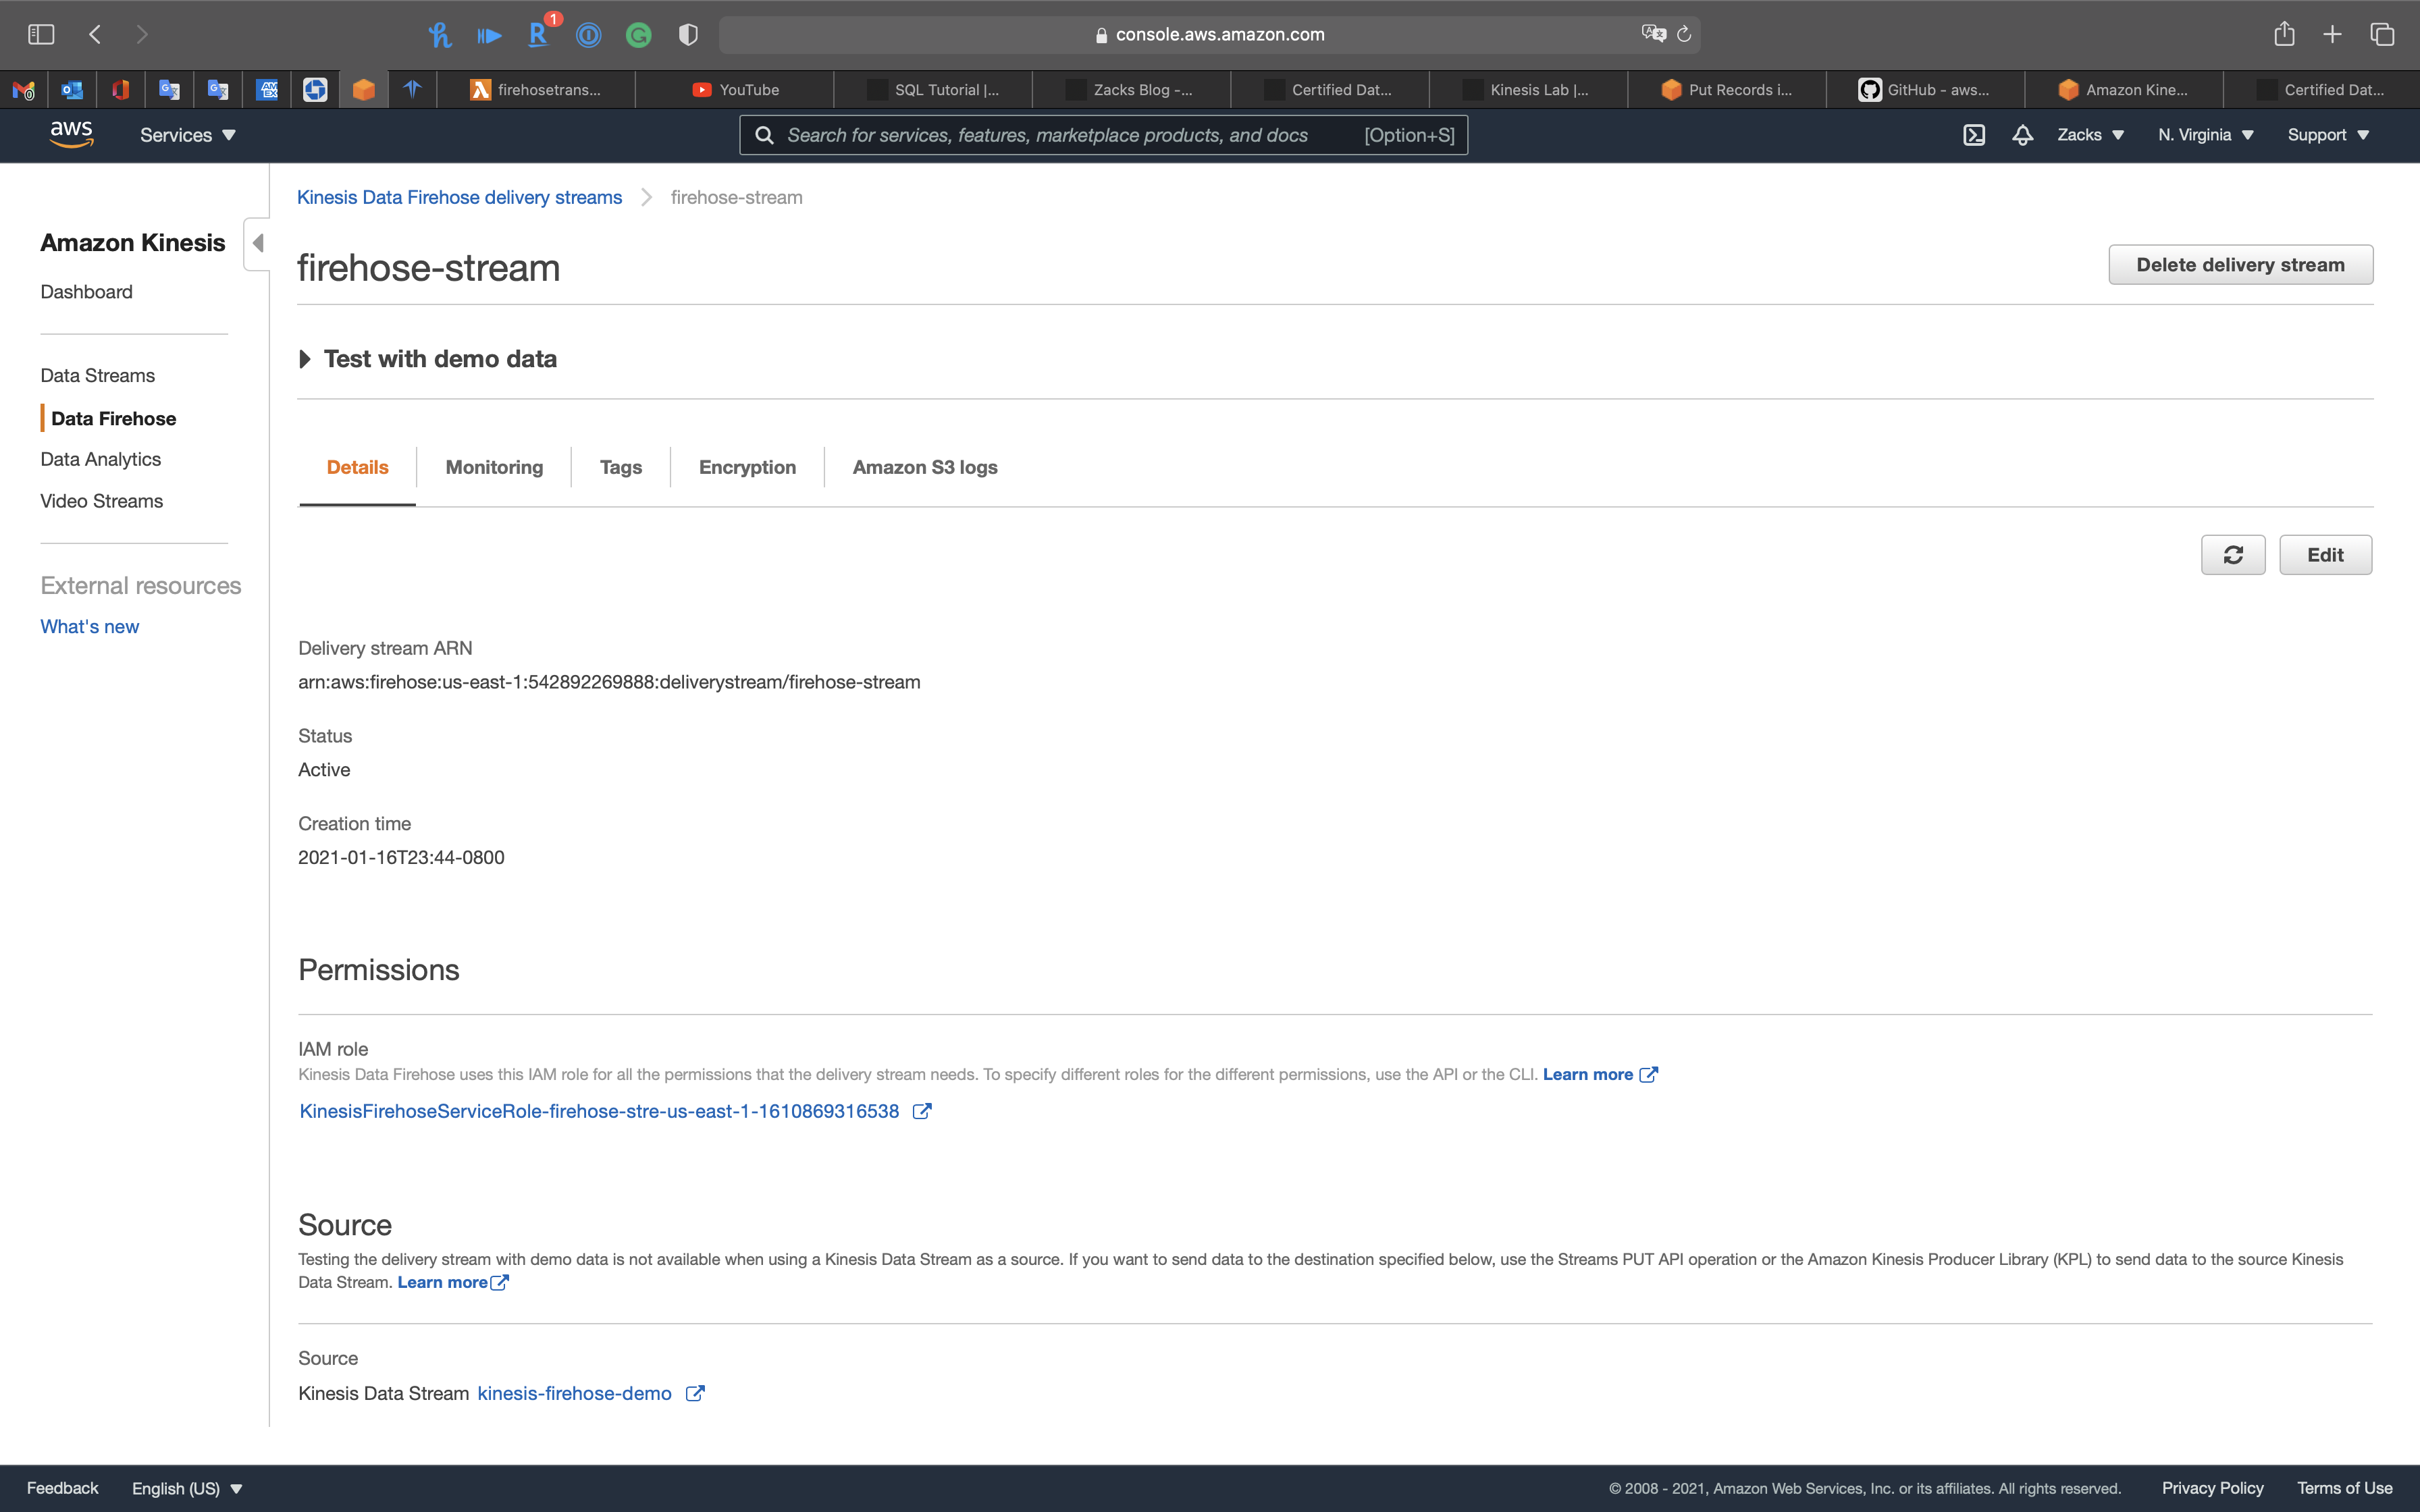
Task: Open the Services dropdown menu
Action: click(x=187, y=135)
